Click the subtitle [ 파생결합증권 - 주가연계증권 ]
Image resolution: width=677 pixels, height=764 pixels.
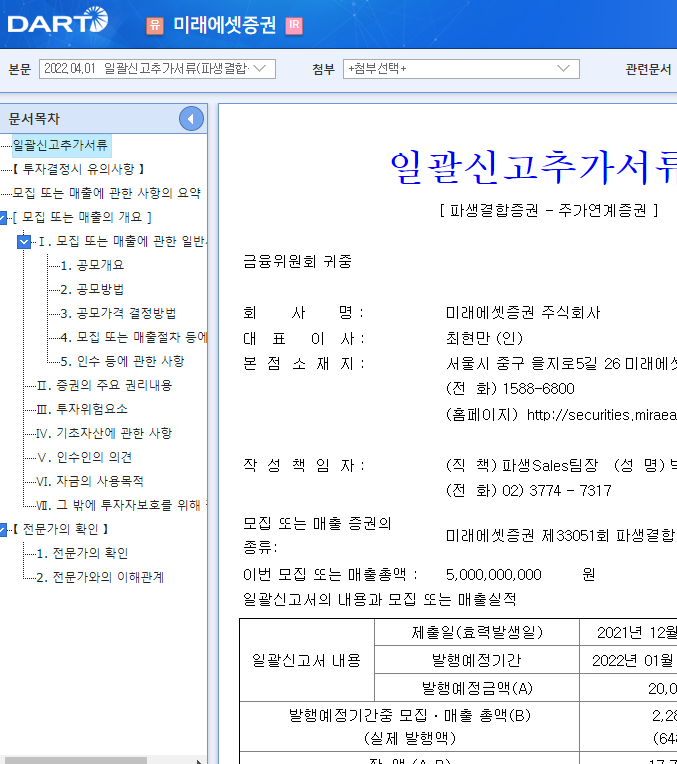tap(549, 210)
